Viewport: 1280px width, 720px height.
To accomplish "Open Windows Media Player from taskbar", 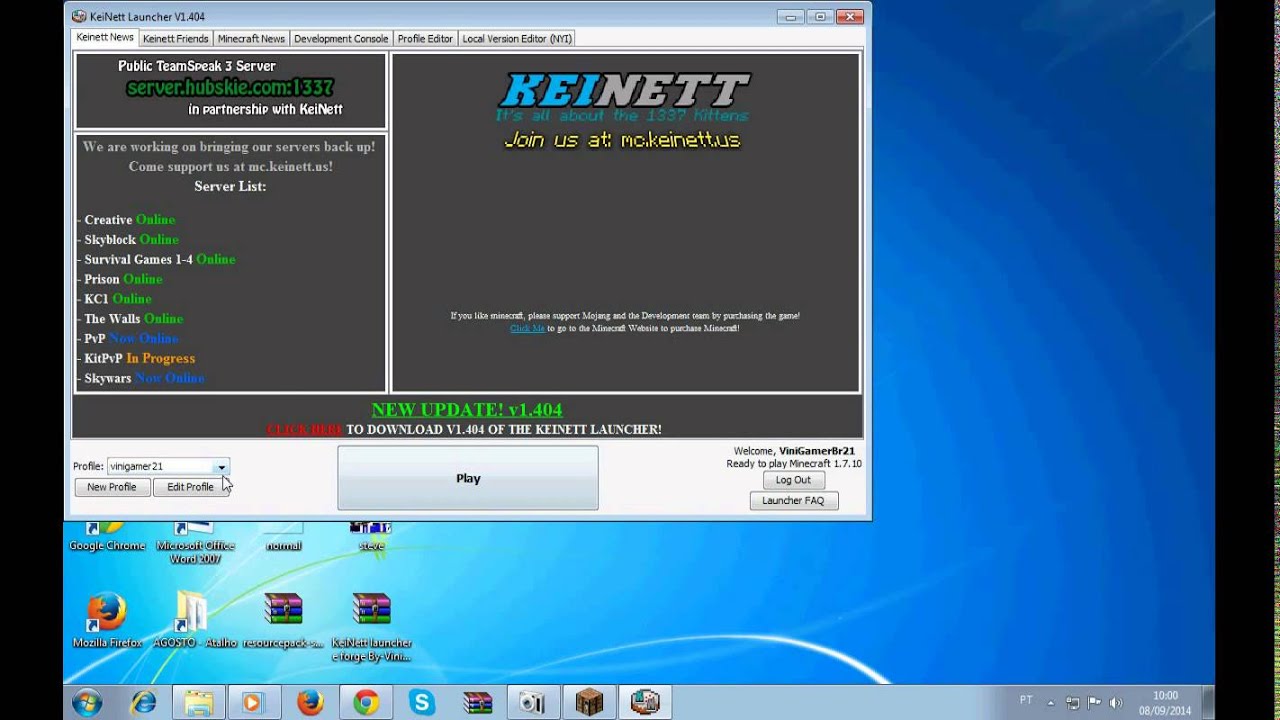I will 254,703.
